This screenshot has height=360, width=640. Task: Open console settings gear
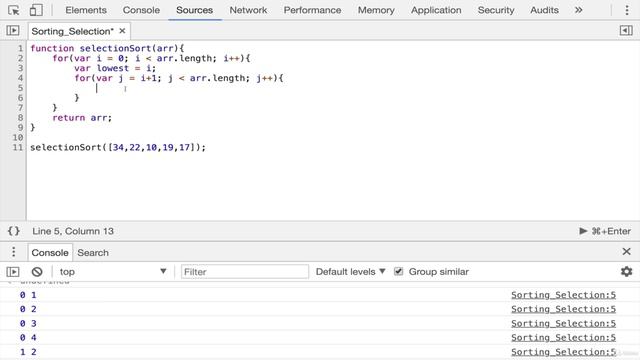[x=627, y=271]
